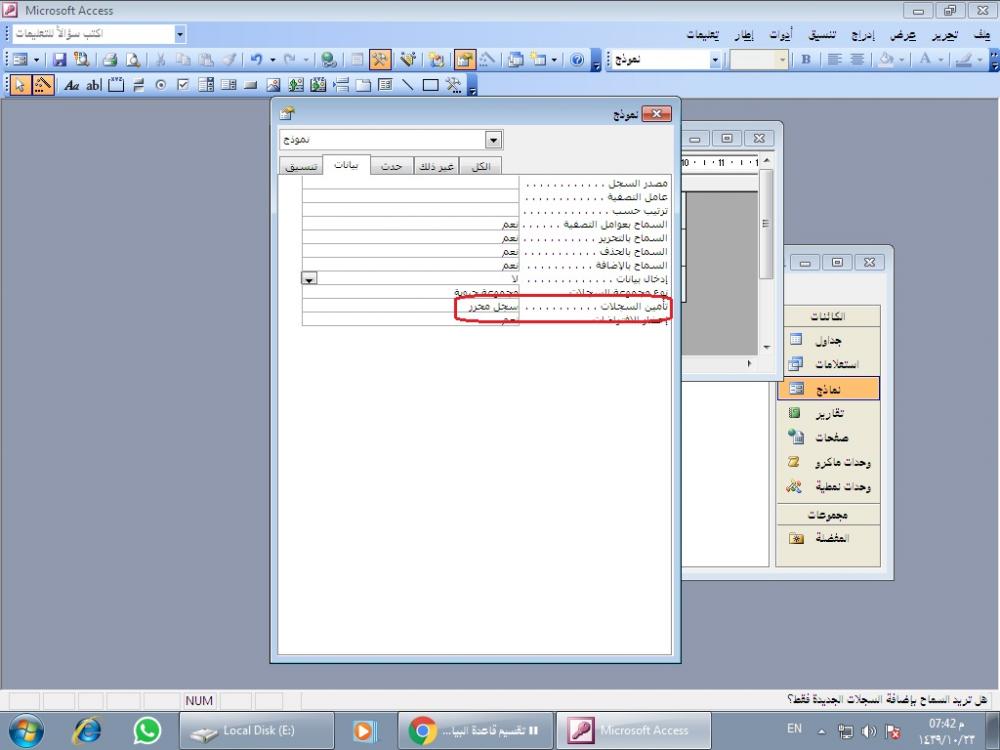Screen dimensions: 1000x750
Task: Expand the Undo history dropdown arrow
Action: [x=273, y=60]
